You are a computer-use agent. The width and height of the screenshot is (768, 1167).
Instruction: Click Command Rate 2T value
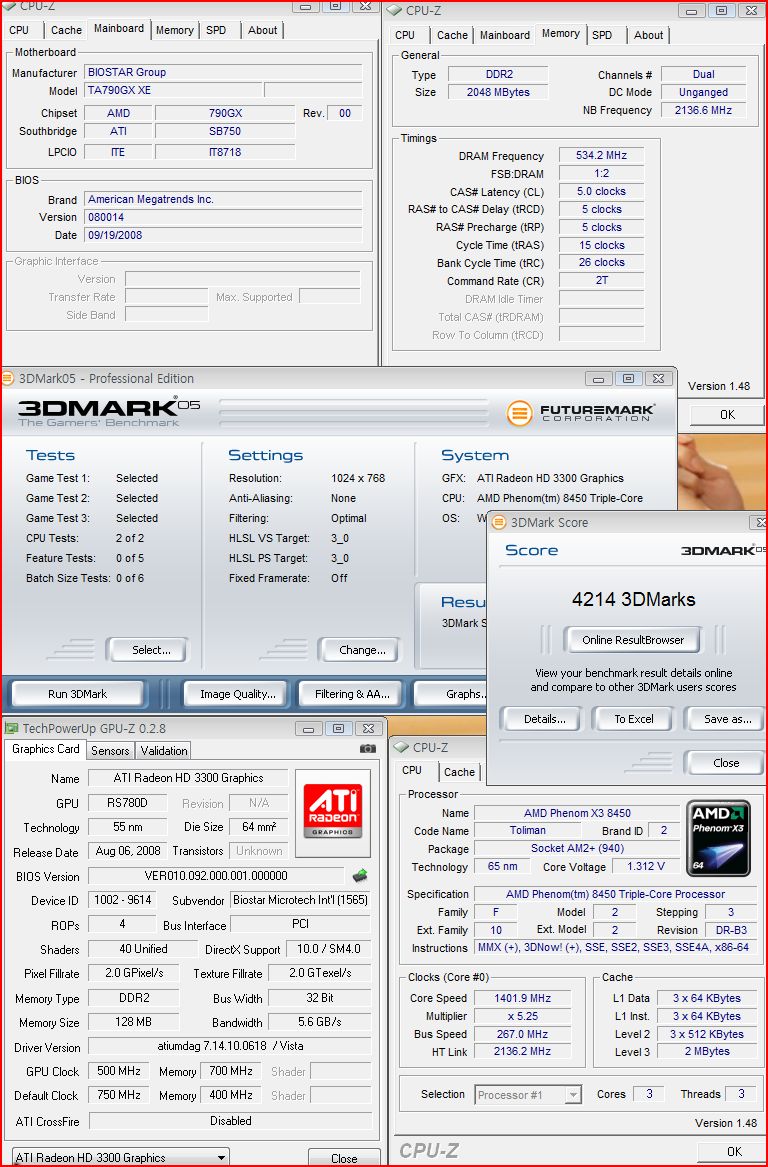(x=601, y=281)
